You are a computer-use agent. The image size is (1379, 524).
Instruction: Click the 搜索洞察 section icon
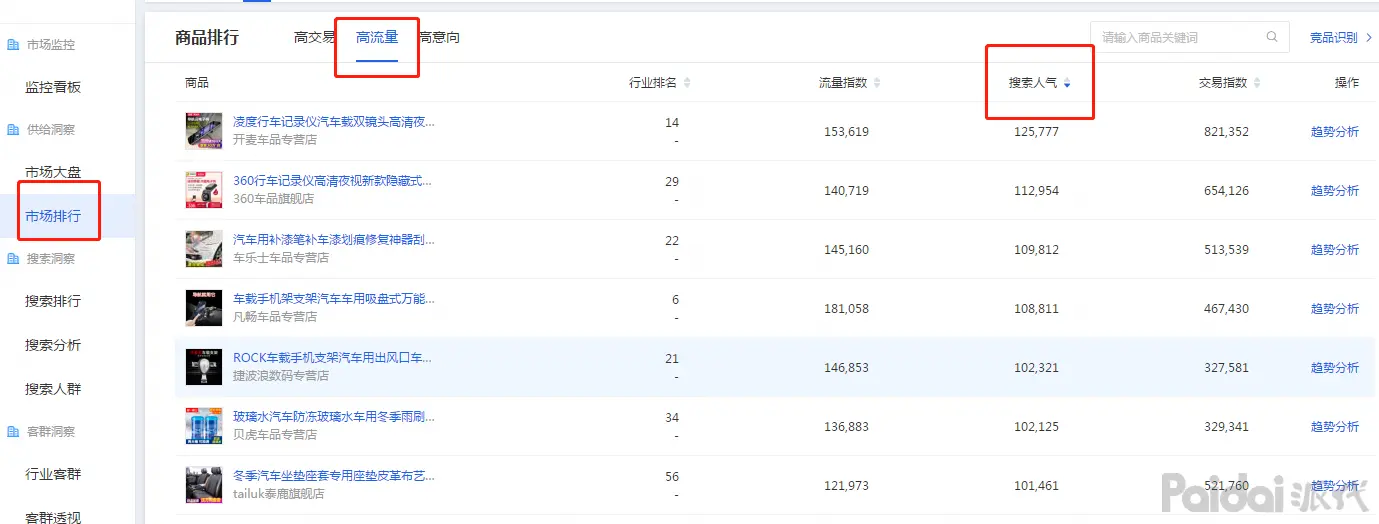pos(13,259)
